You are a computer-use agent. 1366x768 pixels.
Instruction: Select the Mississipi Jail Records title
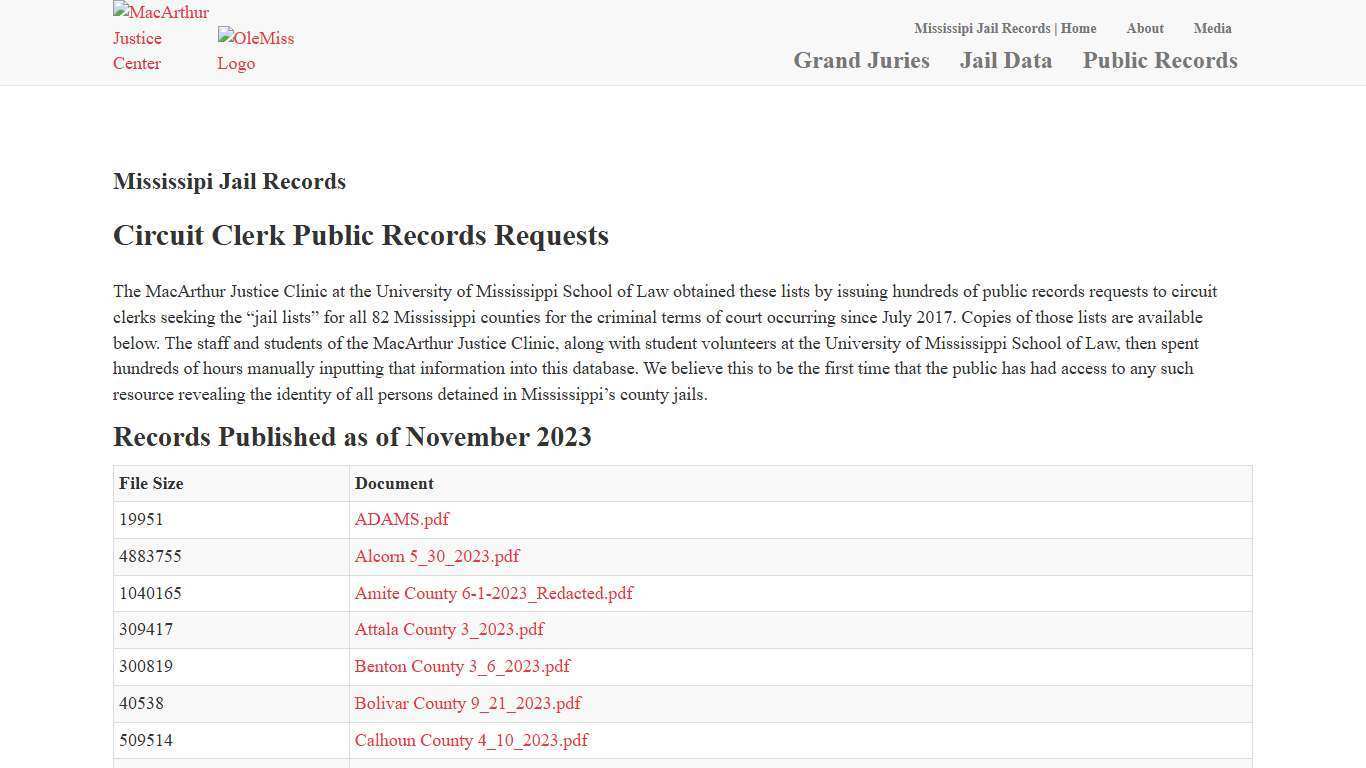[x=229, y=181]
